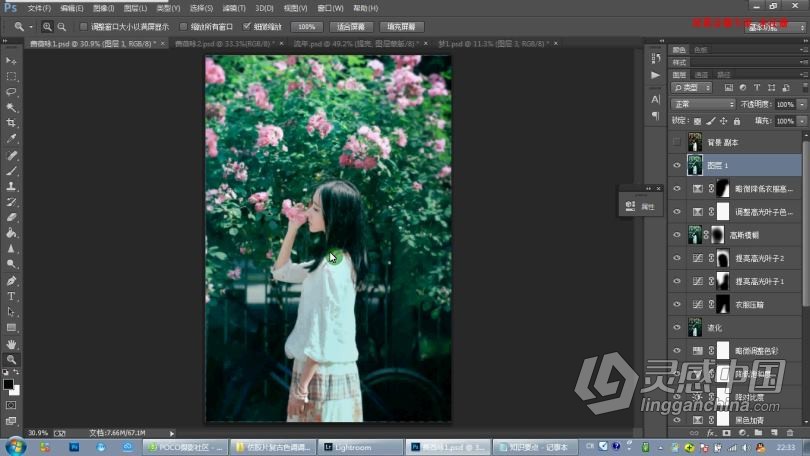Select the Brush tool
Image resolution: width=810 pixels, height=456 pixels.
11,170
